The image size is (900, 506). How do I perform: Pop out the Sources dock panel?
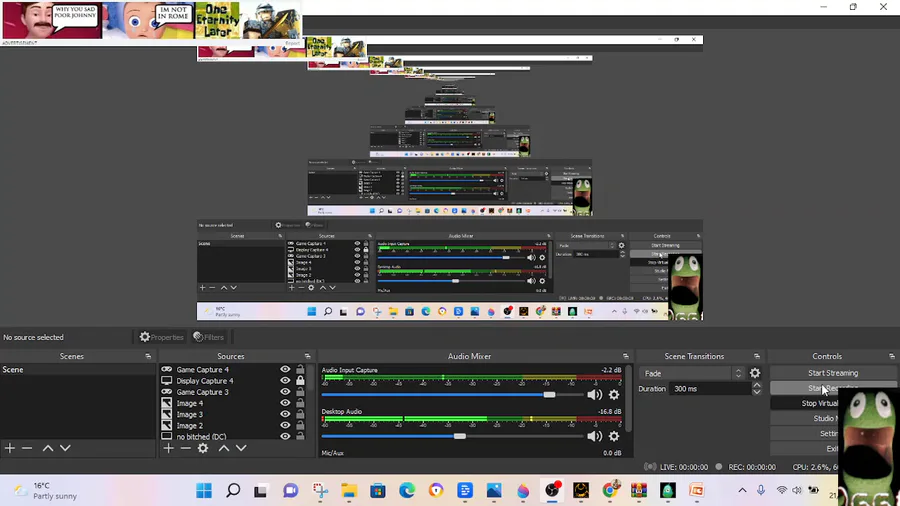[x=308, y=356]
